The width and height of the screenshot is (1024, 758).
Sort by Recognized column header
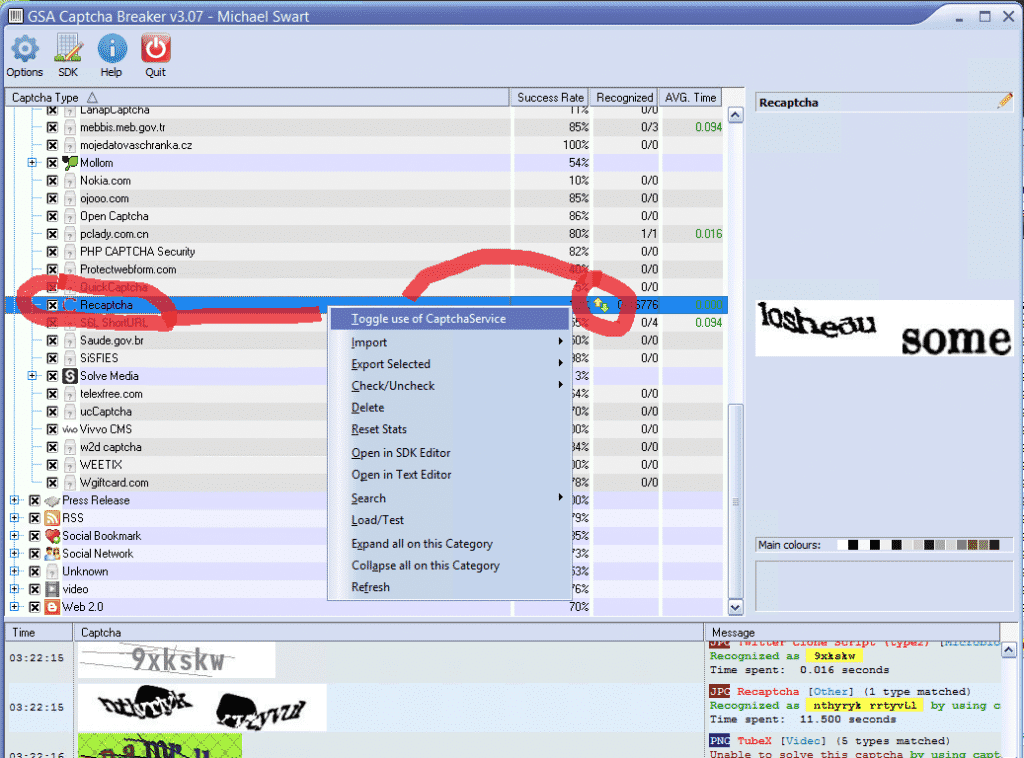point(624,97)
